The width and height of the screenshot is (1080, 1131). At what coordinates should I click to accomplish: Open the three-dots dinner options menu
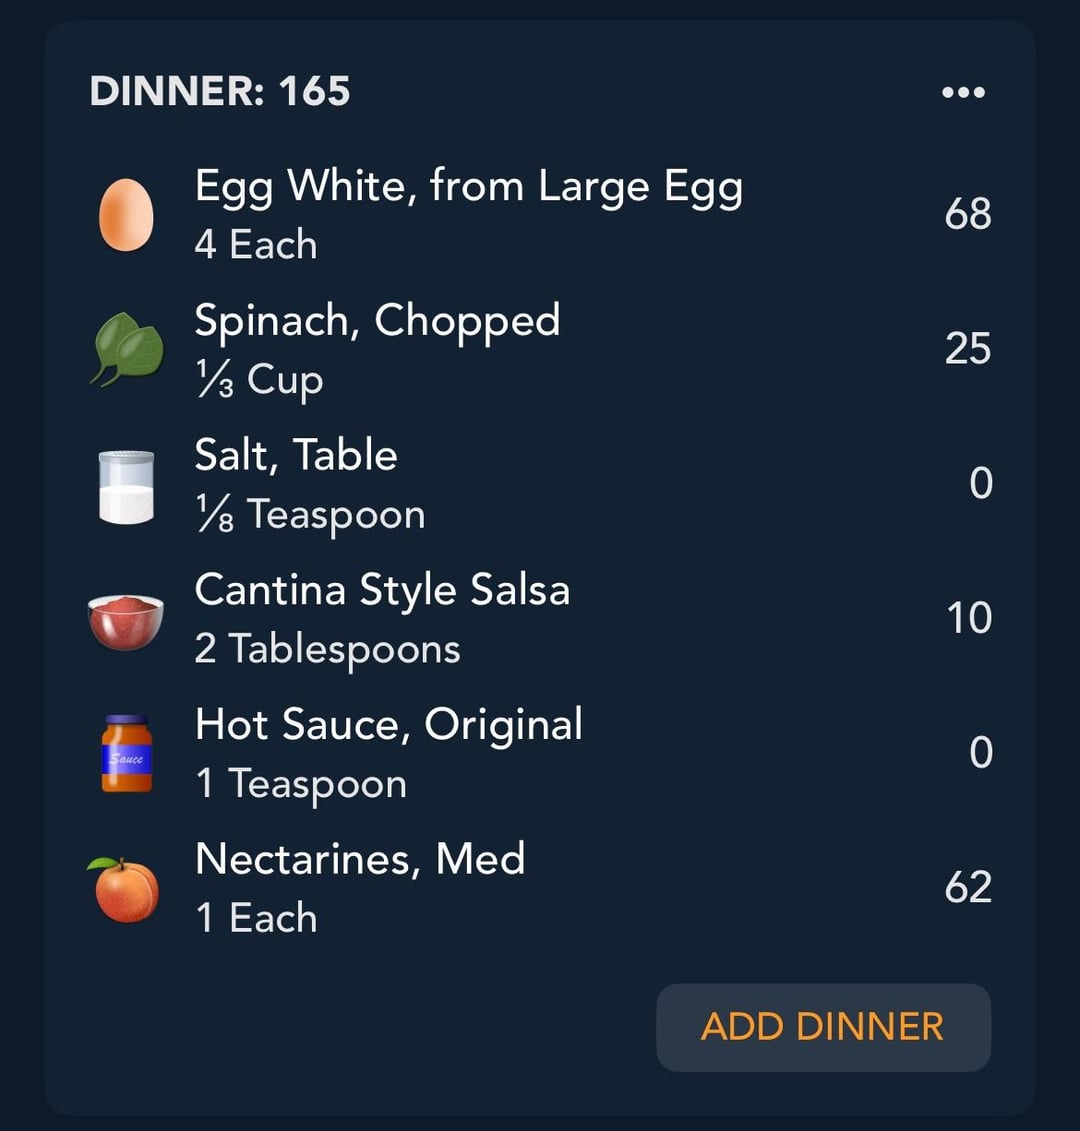pyautogui.click(x=963, y=92)
